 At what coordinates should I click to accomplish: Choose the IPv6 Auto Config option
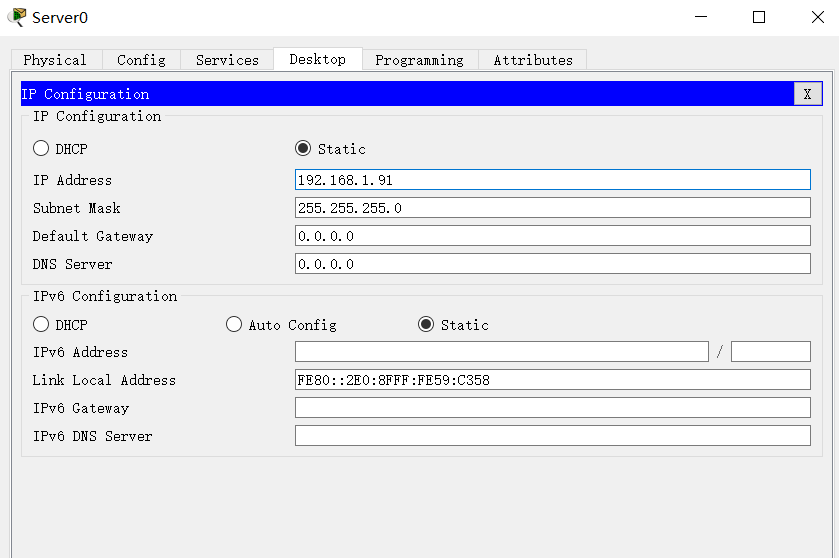[x=234, y=324]
